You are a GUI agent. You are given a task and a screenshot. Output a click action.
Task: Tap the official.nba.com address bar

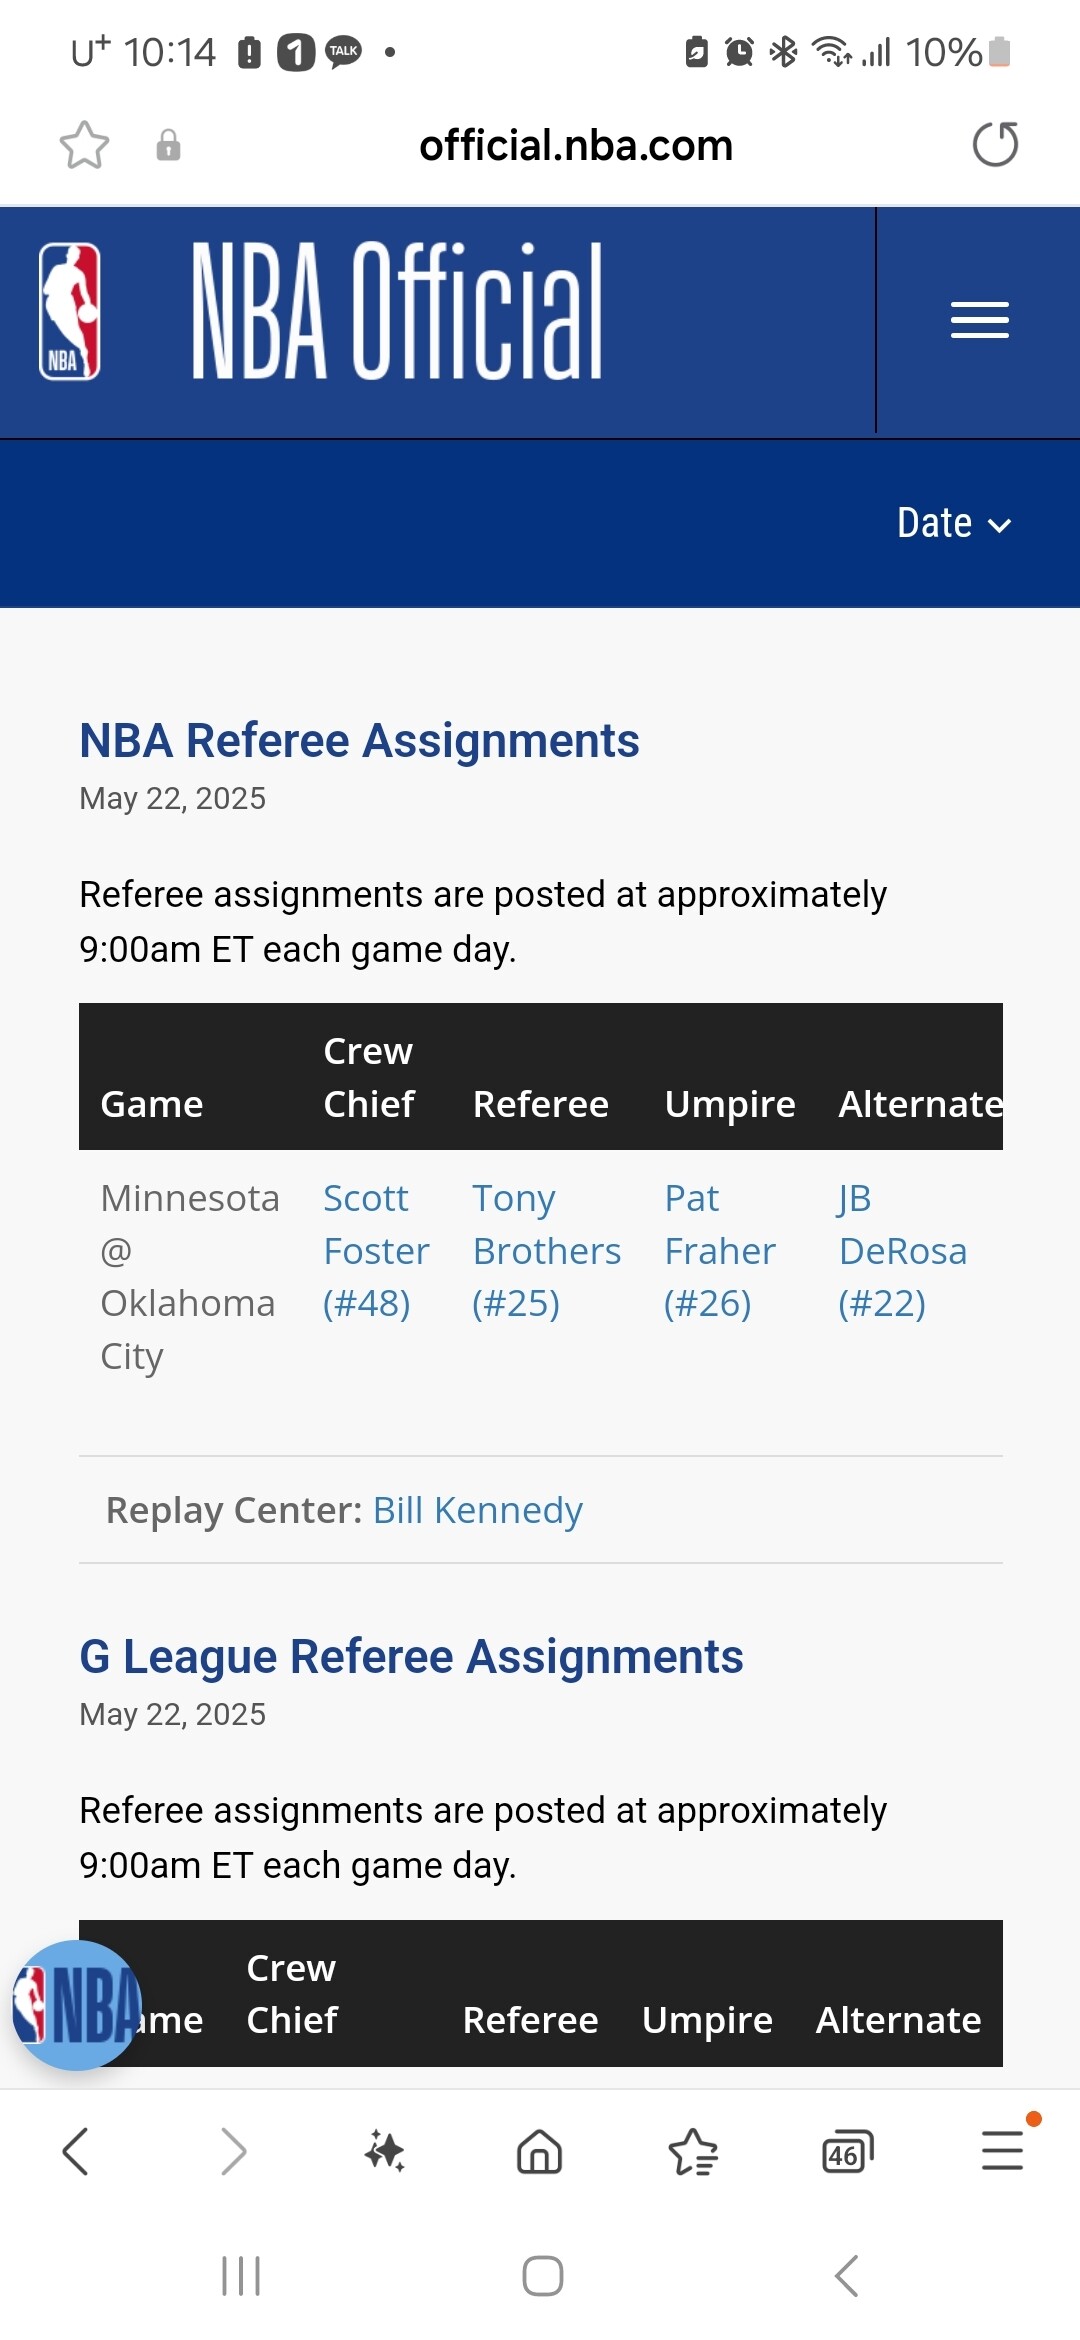pos(575,146)
